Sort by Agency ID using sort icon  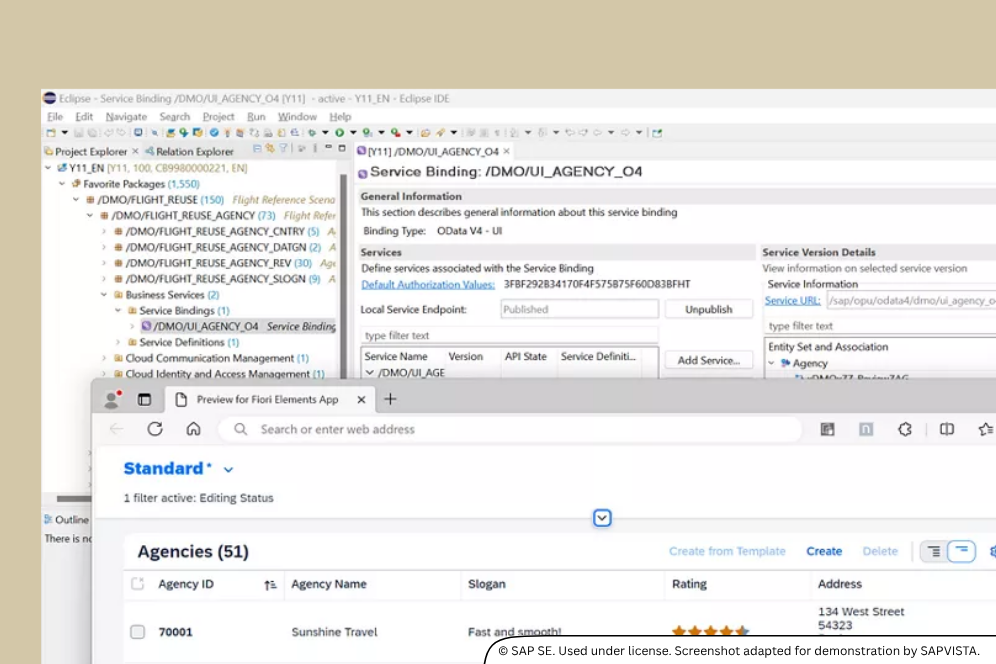tap(270, 585)
